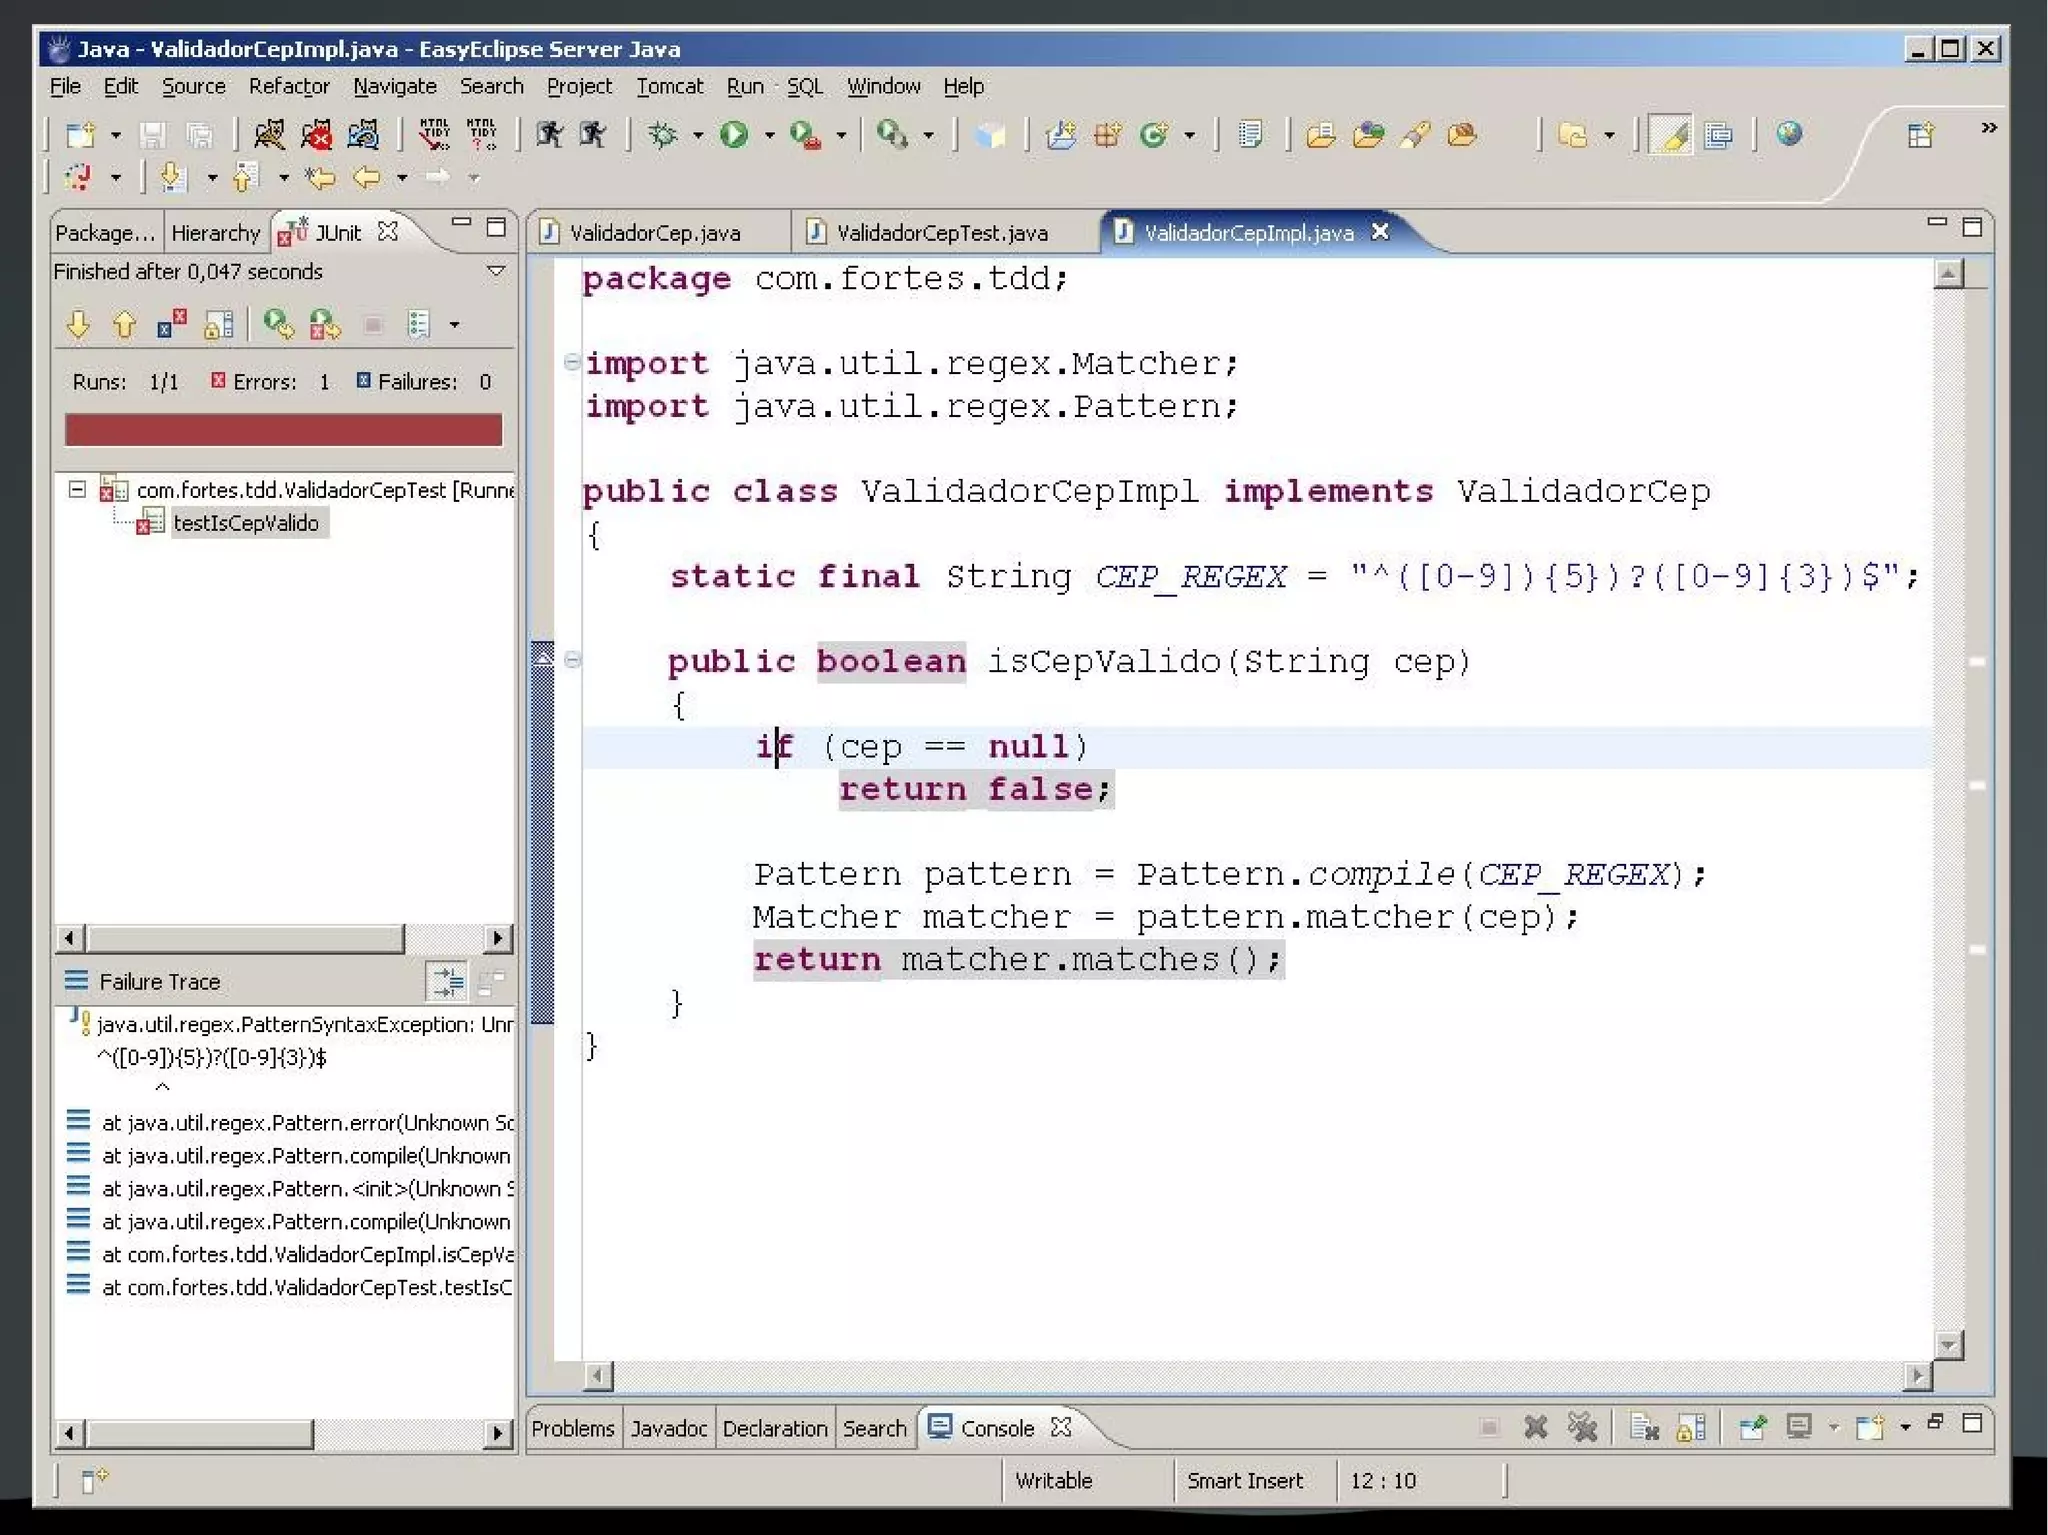
Task: Click the Start Tomcat toolbar icon
Action: click(268, 135)
